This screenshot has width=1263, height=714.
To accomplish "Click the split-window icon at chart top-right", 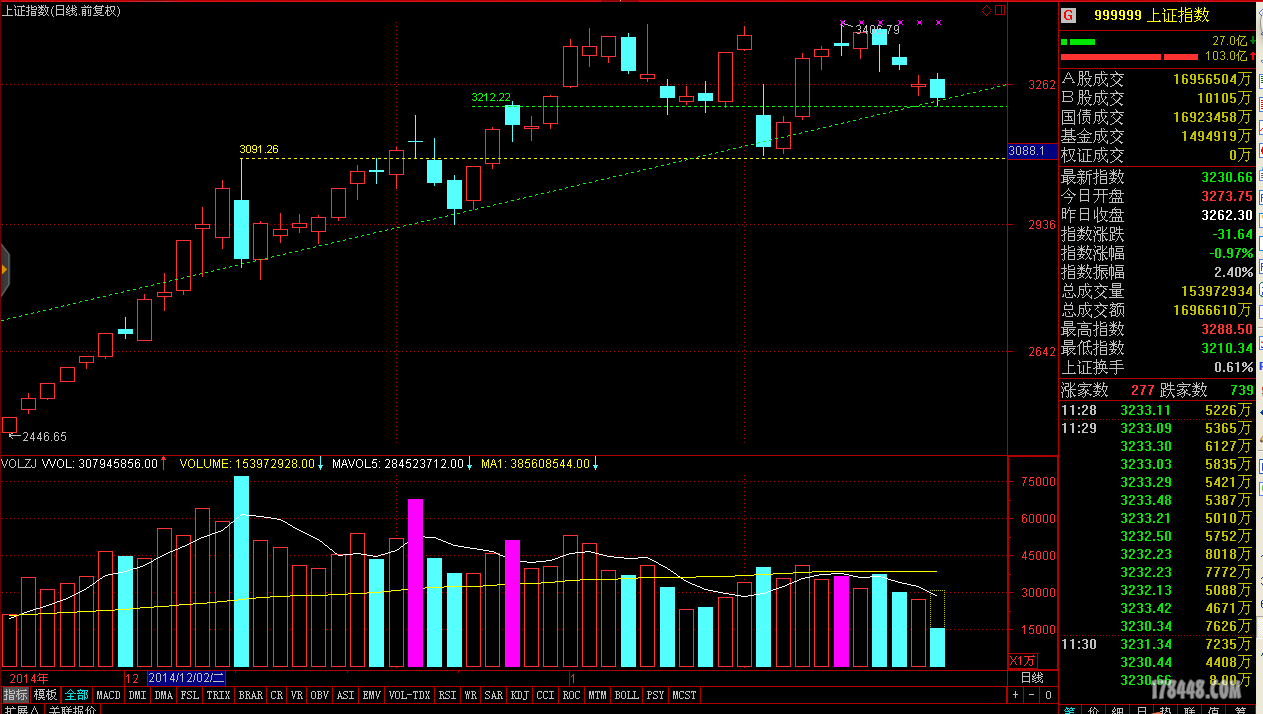I will pyautogui.click(x=1000, y=10).
